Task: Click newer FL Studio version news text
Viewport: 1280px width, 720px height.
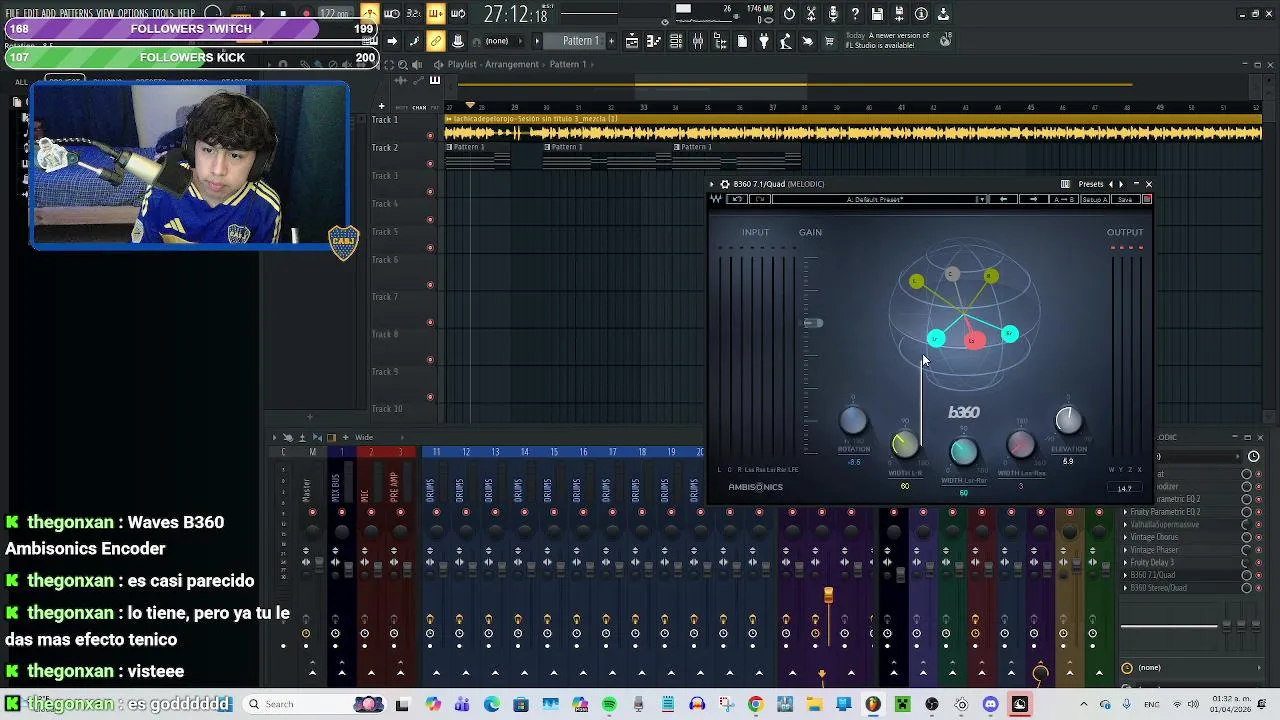Action: 888,40
